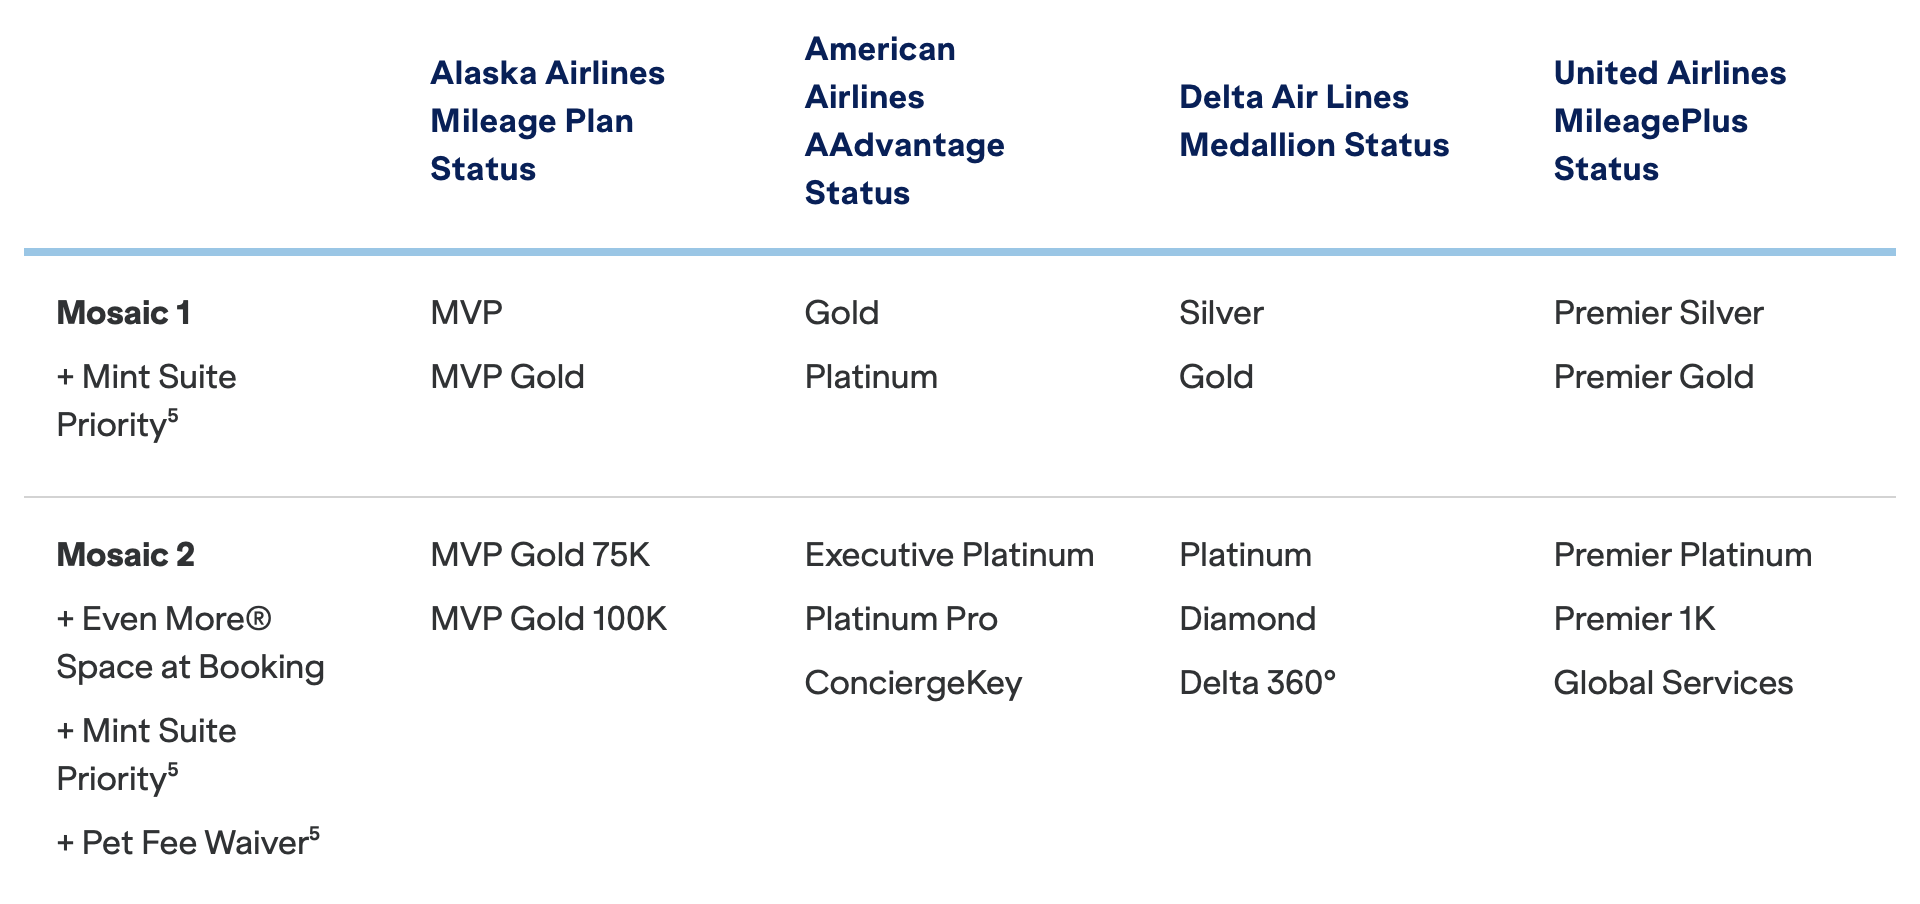Select the Diamond Medallion entry

[x=1247, y=619]
